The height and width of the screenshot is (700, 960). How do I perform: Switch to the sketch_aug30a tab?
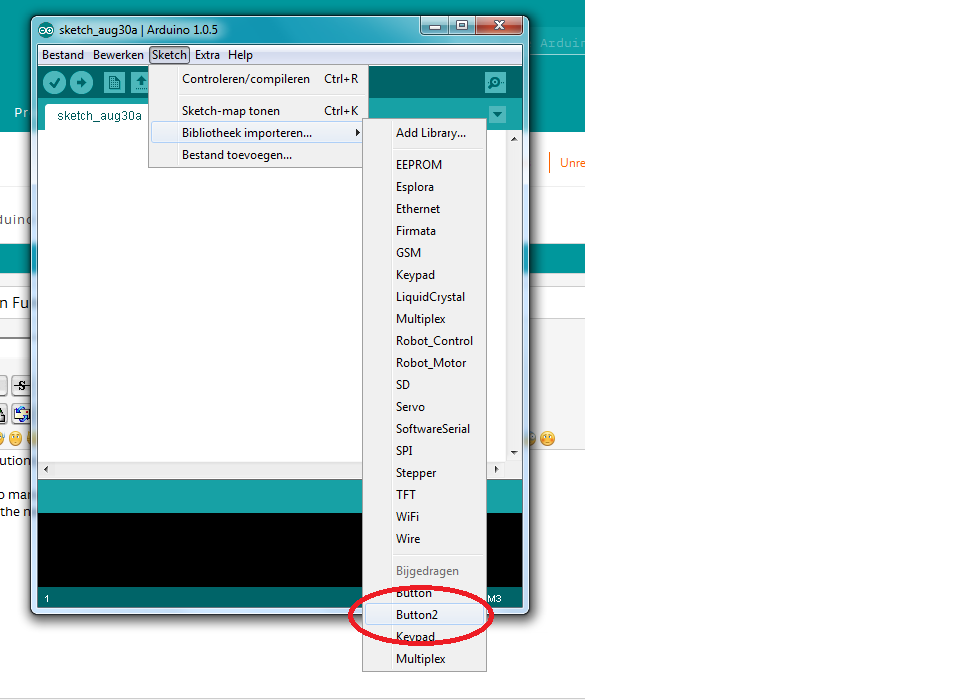click(95, 115)
